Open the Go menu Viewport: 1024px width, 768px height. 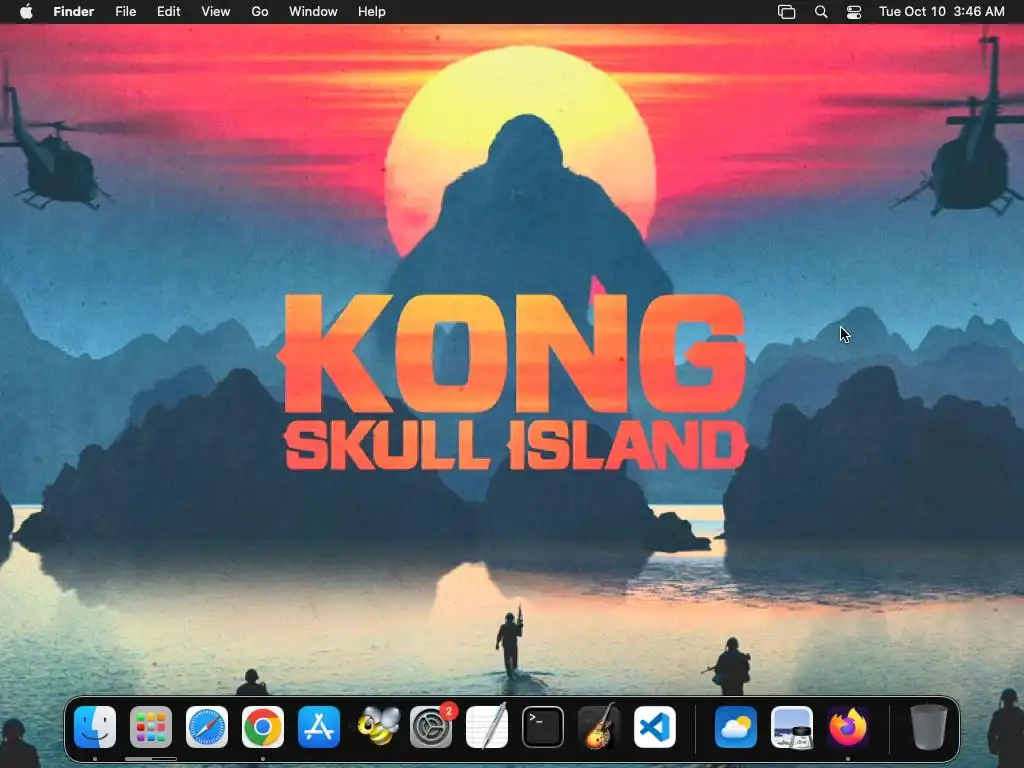[260, 12]
